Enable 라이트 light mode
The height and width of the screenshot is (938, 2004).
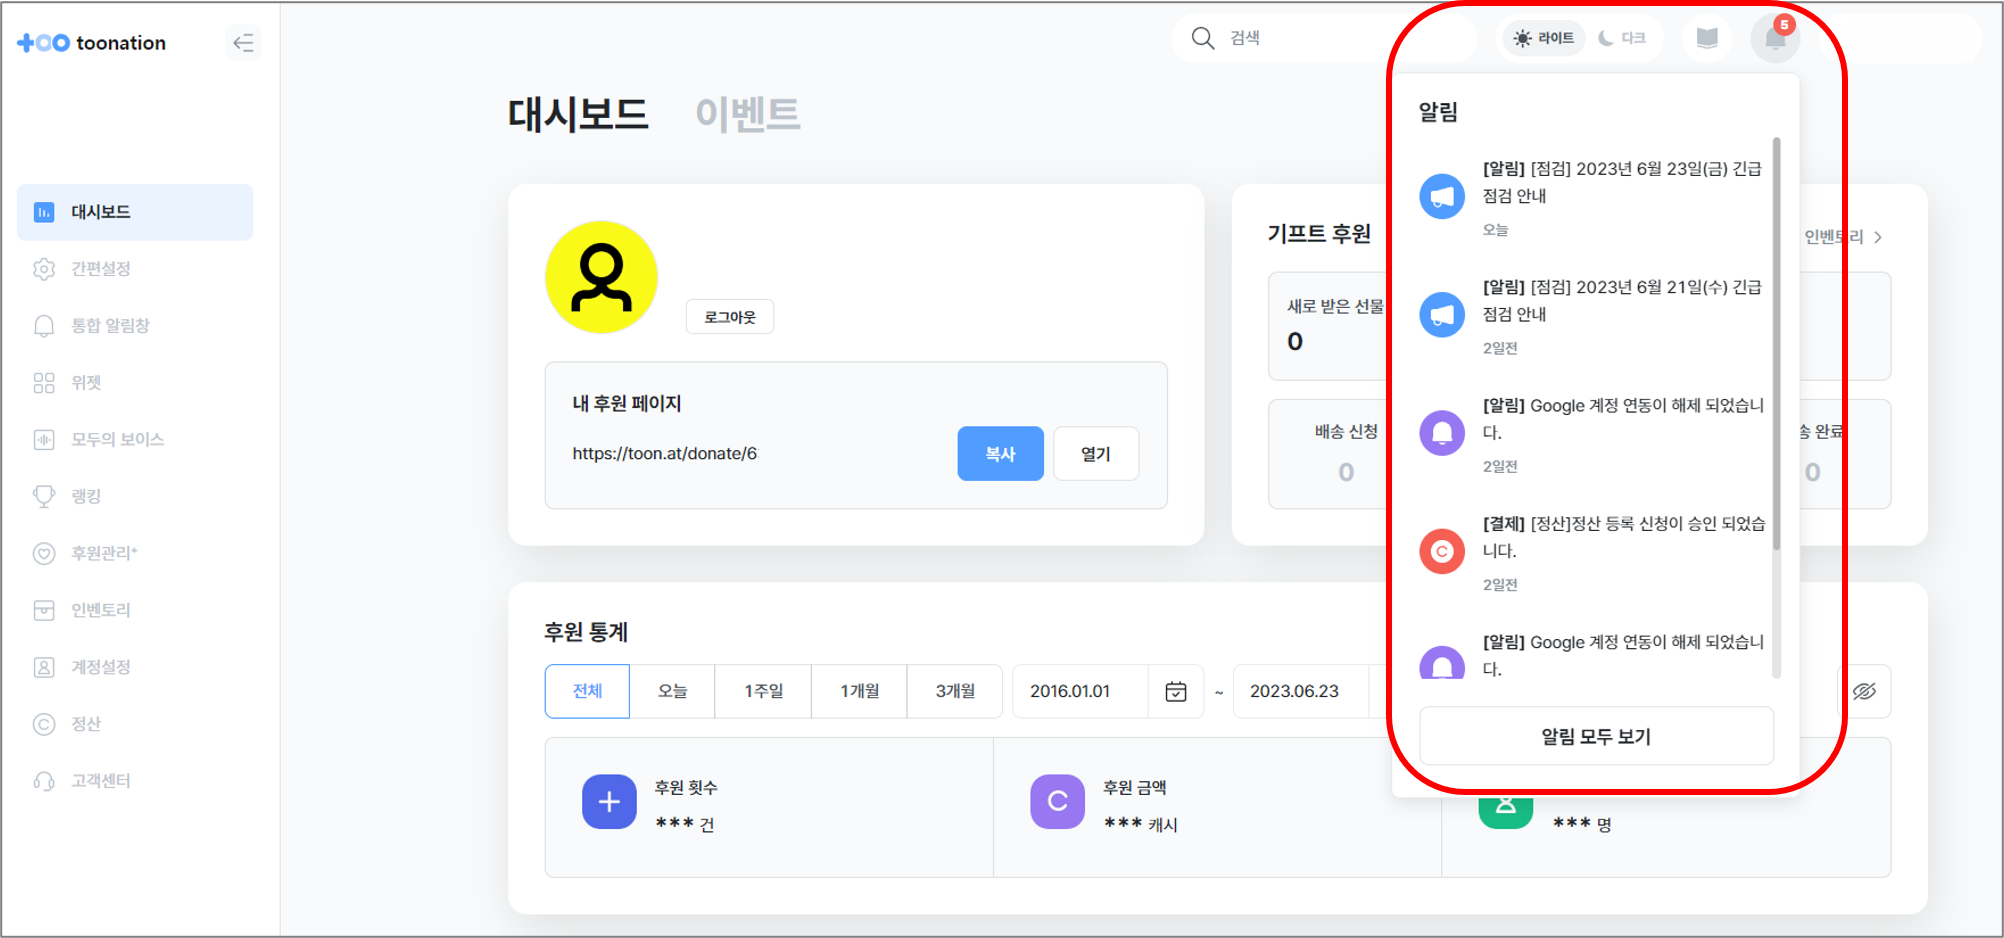click(x=1542, y=38)
